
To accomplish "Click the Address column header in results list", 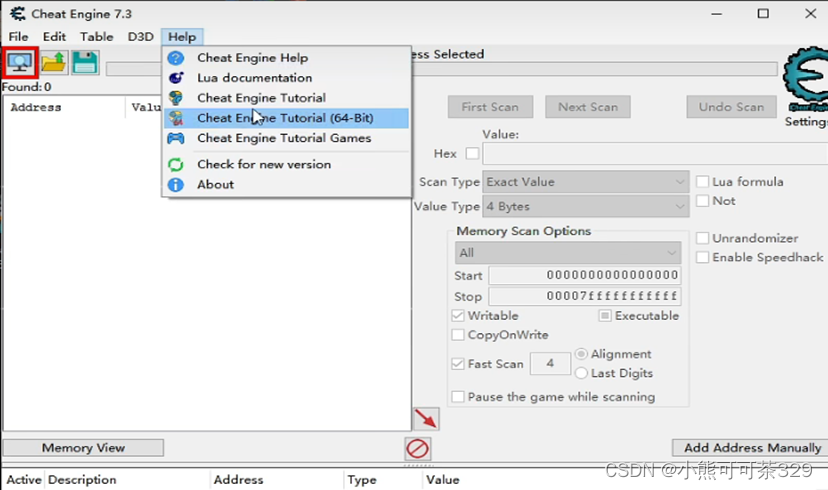I will click(64, 107).
